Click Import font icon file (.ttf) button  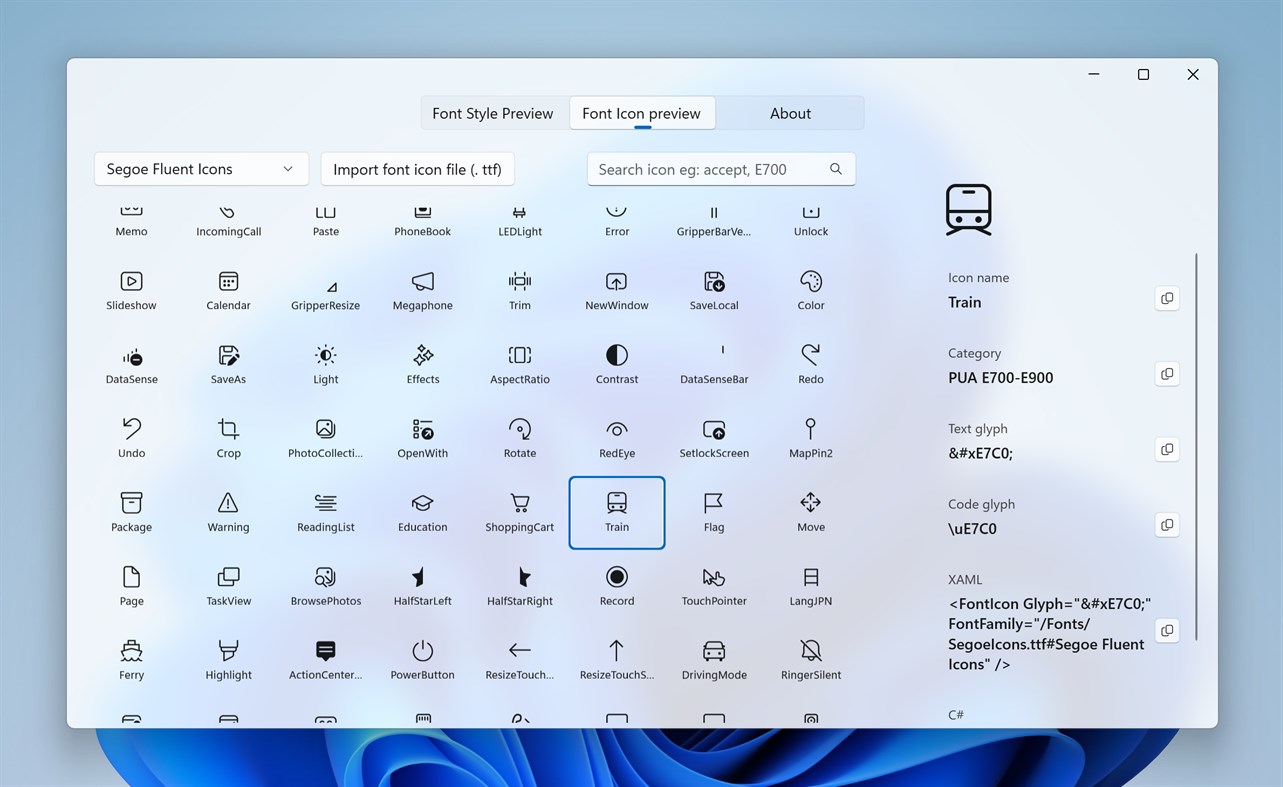(417, 169)
